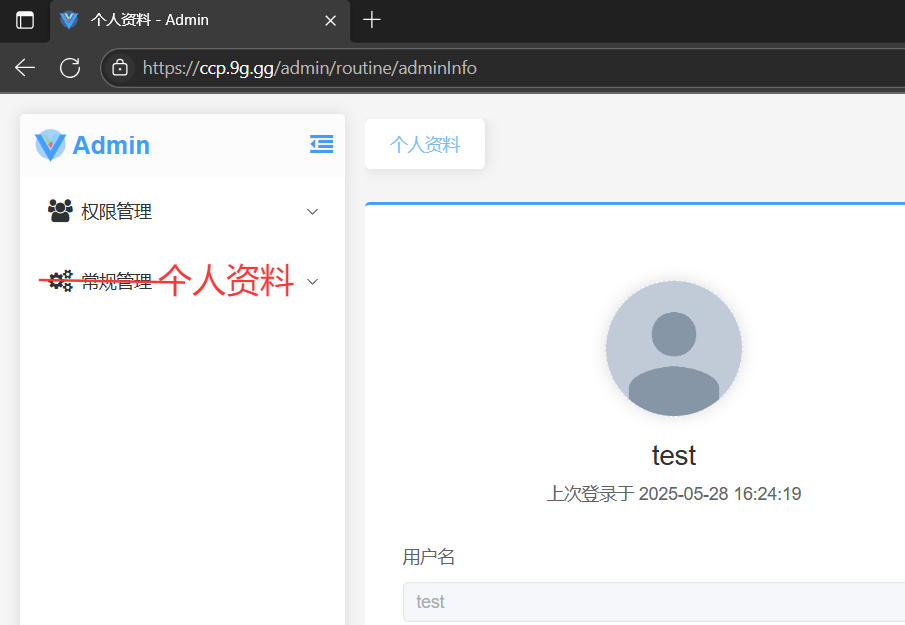The height and width of the screenshot is (625, 905).
Task: Open a new browser tab with plus icon
Action: point(372,20)
